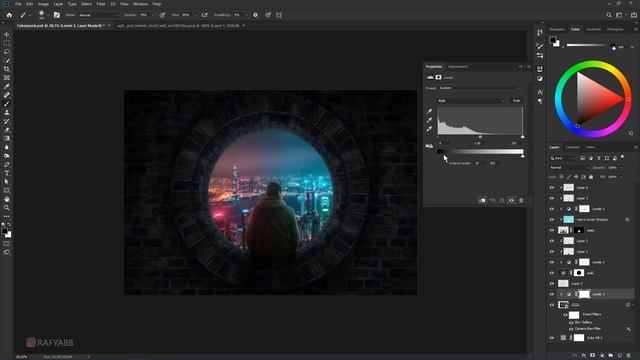Screen dimensions: 640x360
Task: Select the Zoom tool
Action: [7, 208]
